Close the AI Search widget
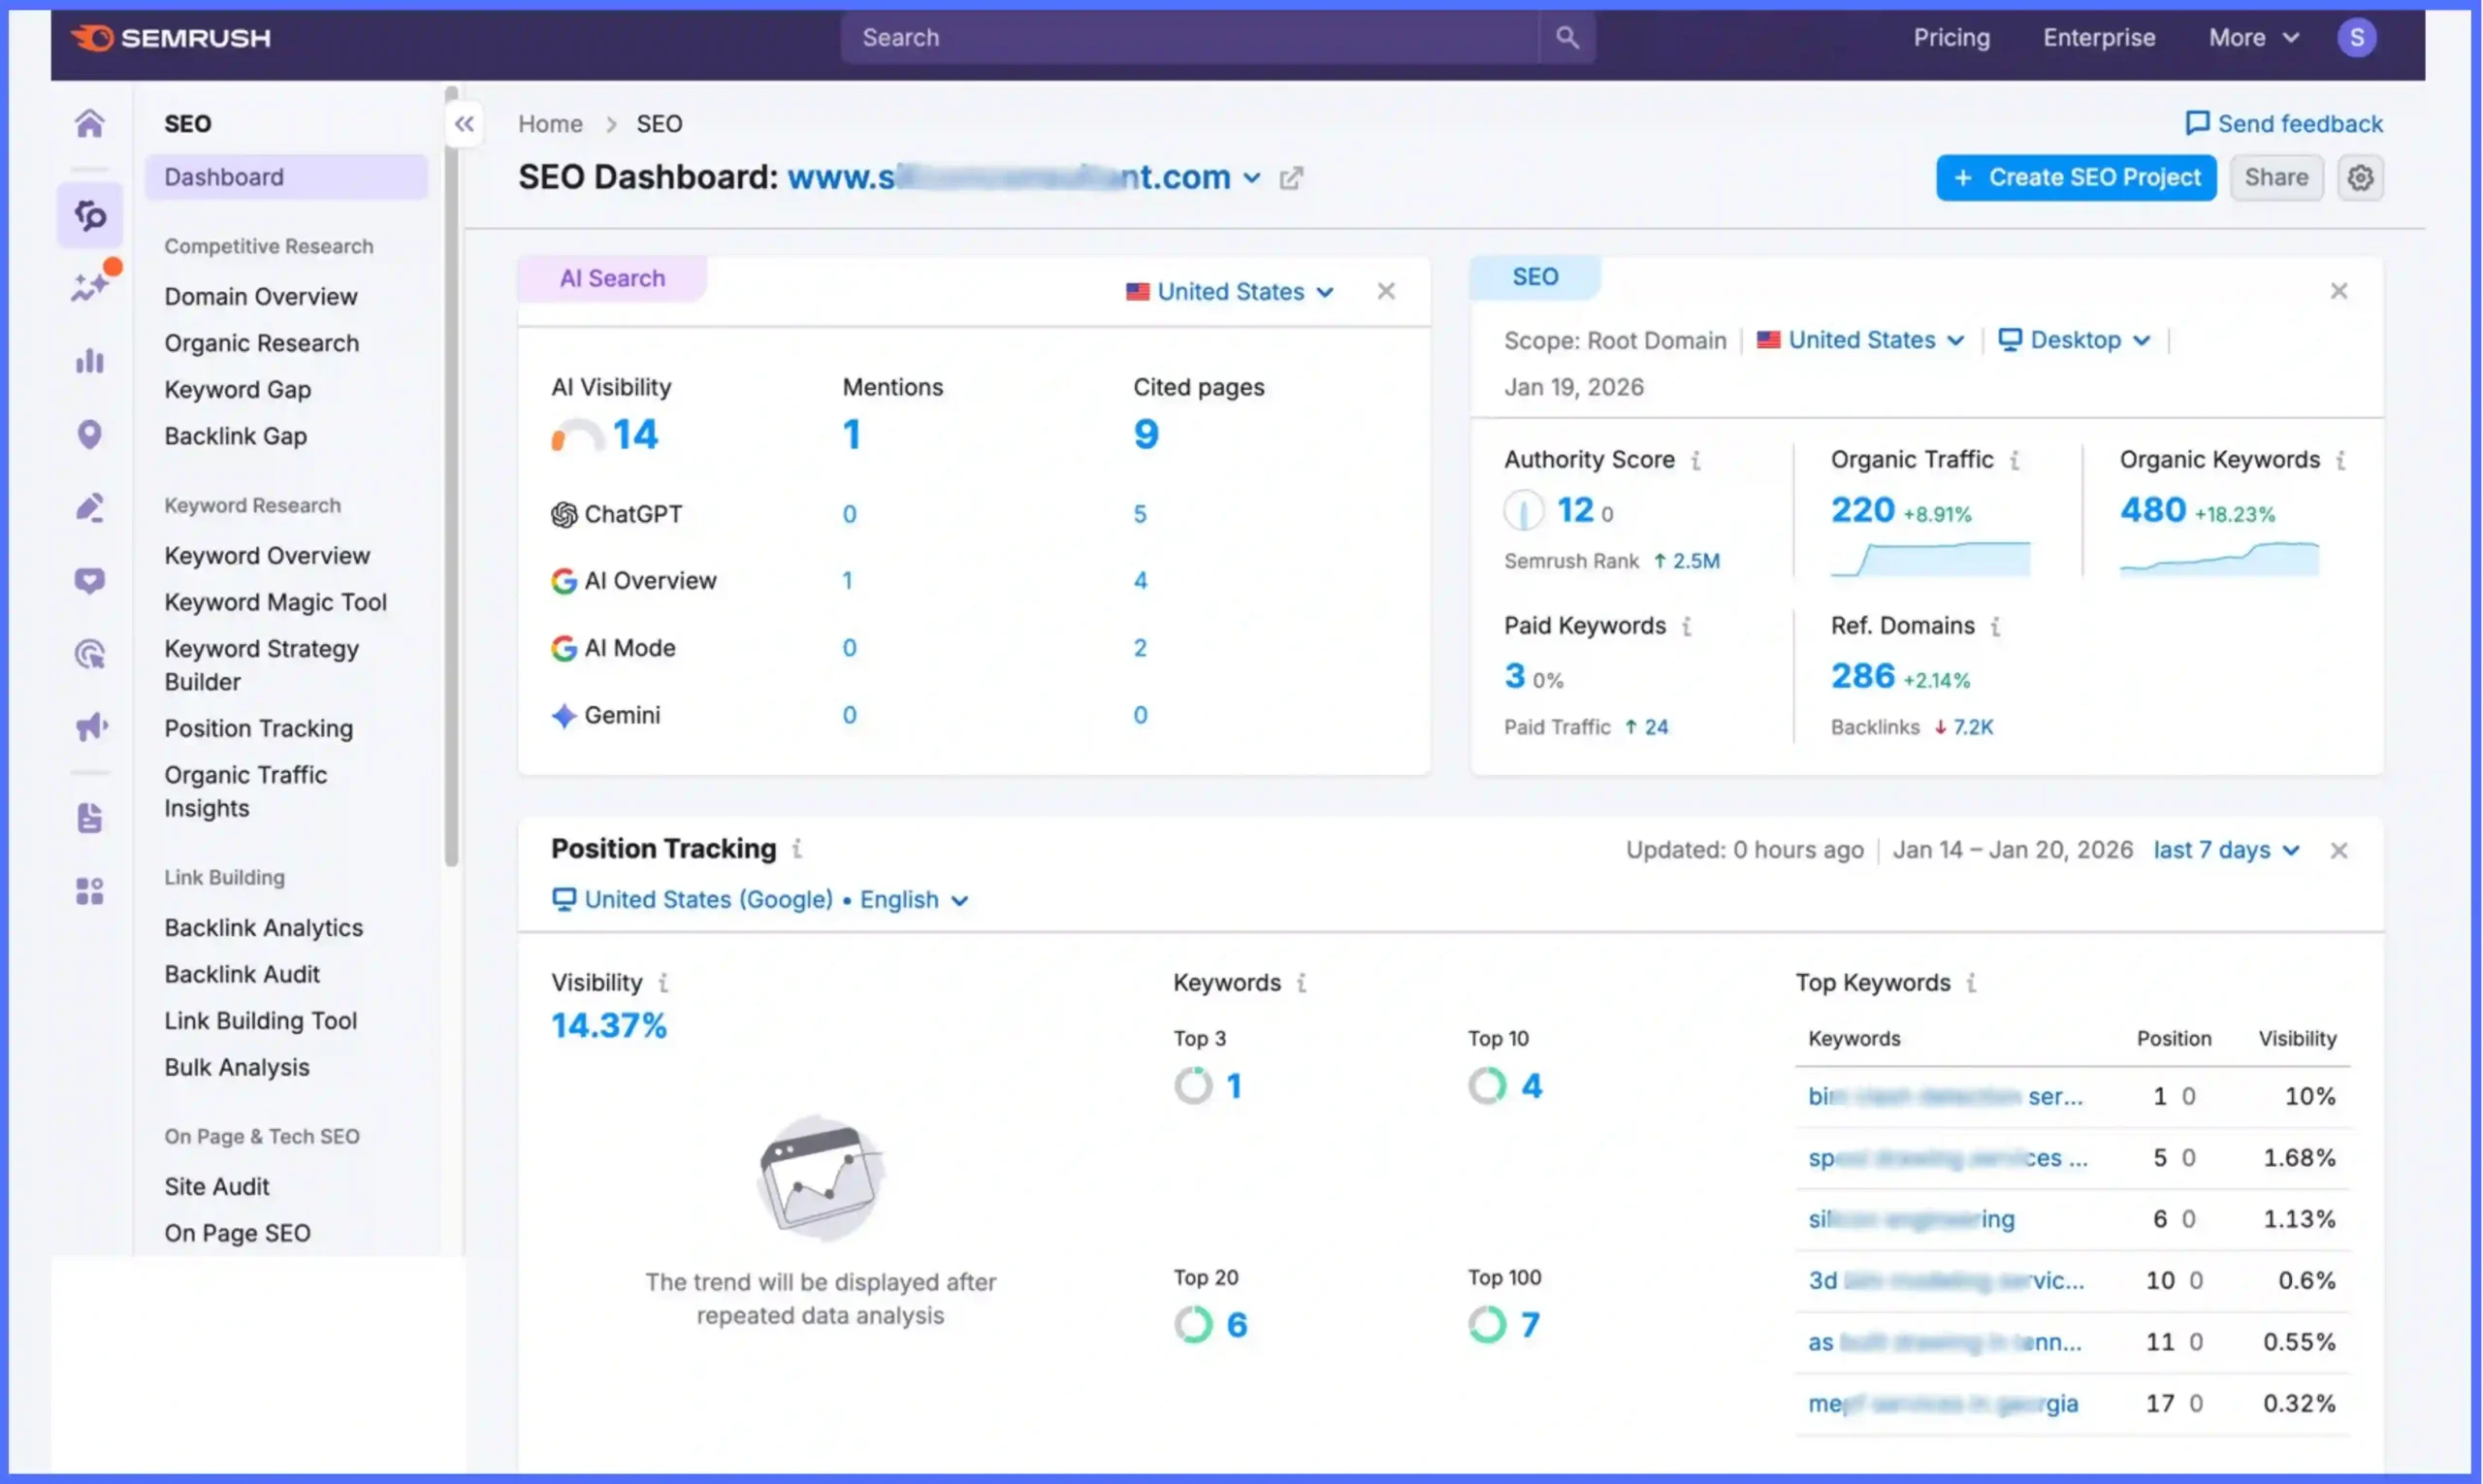 coord(1385,291)
